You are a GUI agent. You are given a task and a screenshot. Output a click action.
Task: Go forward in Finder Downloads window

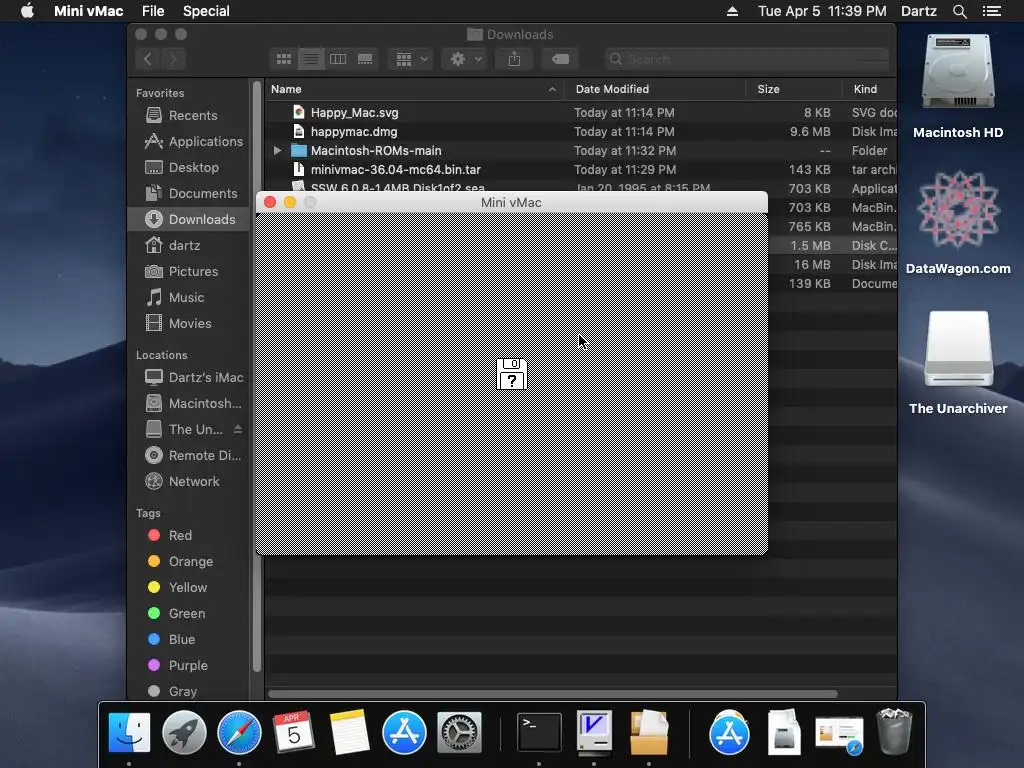click(173, 59)
